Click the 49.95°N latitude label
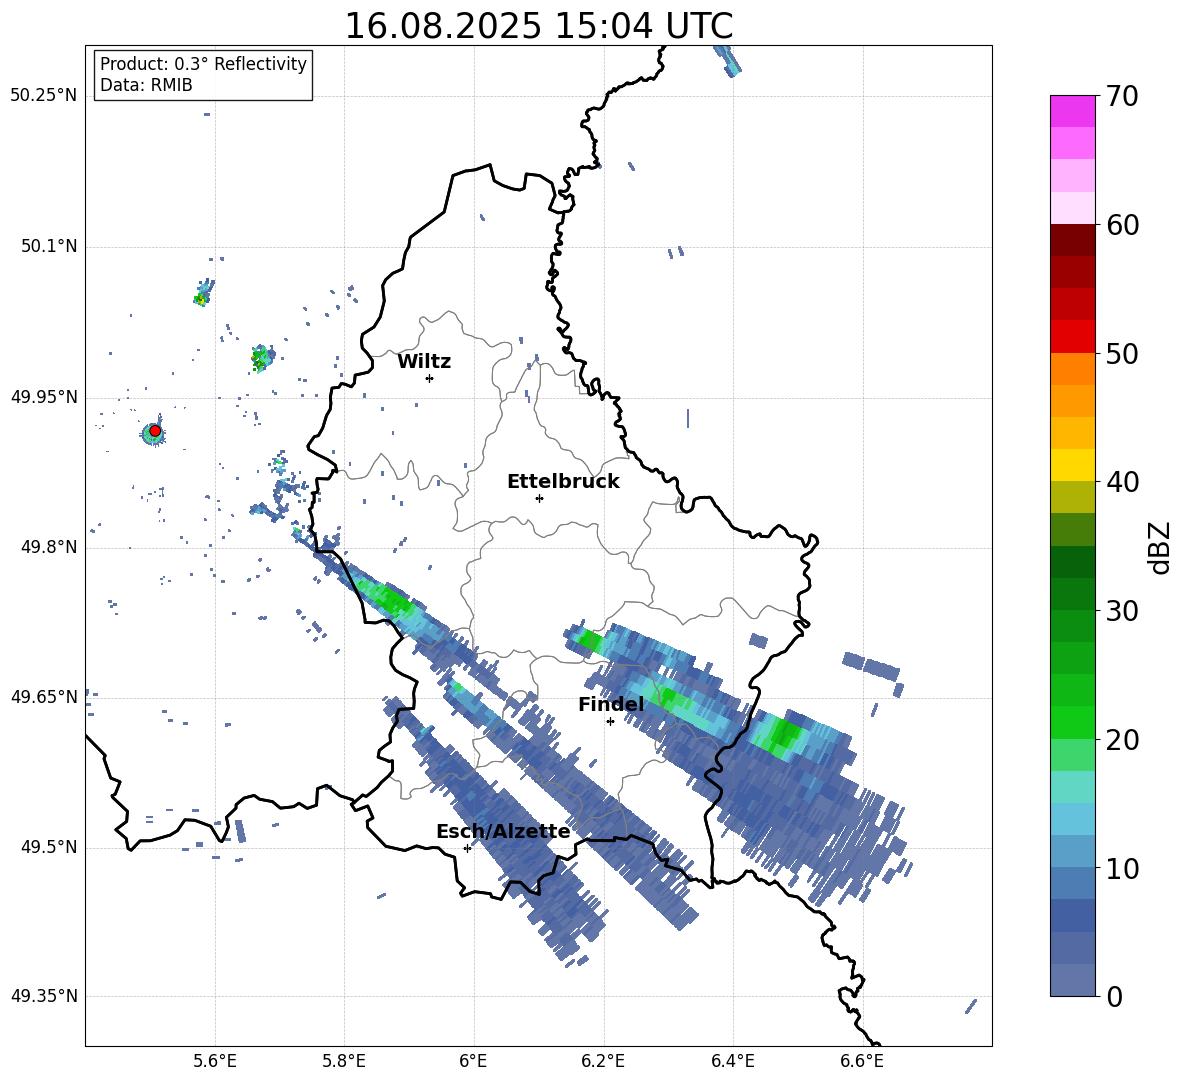 click(x=44, y=397)
